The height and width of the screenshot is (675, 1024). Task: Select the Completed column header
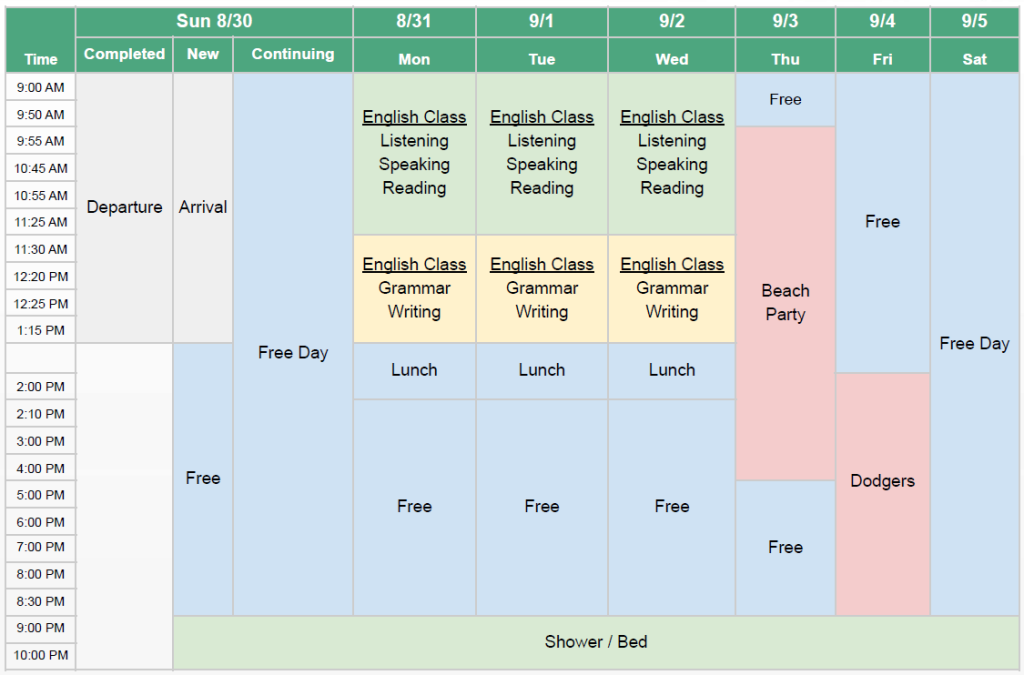pyautogui.click(x=124, y=54)
